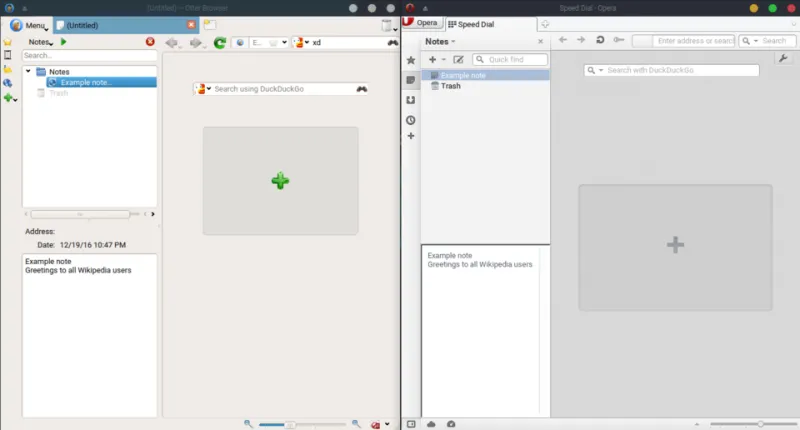The width and height of the screenshot is (800, 430).
Task: Open Bookmarks star panel in Opera sidebar
Action: click(x=411, y=60)
